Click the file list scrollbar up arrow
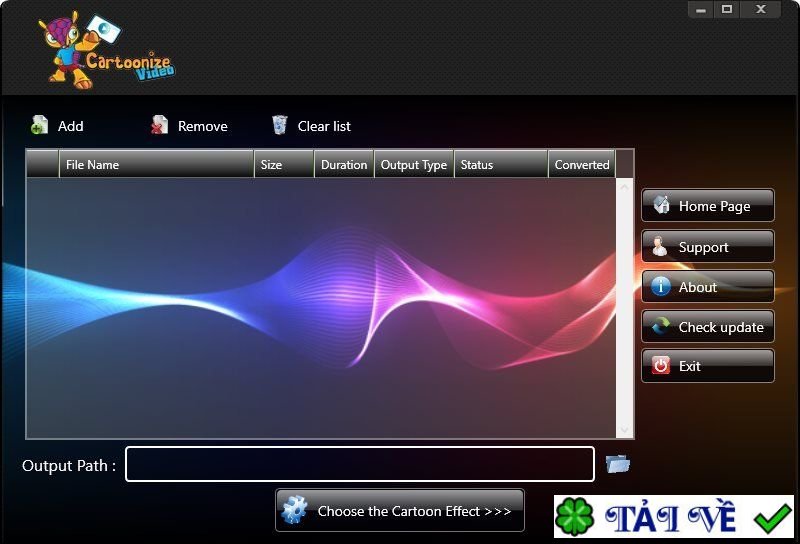The height and width of the screenshot is (544, 800). (x=624, y=187)
